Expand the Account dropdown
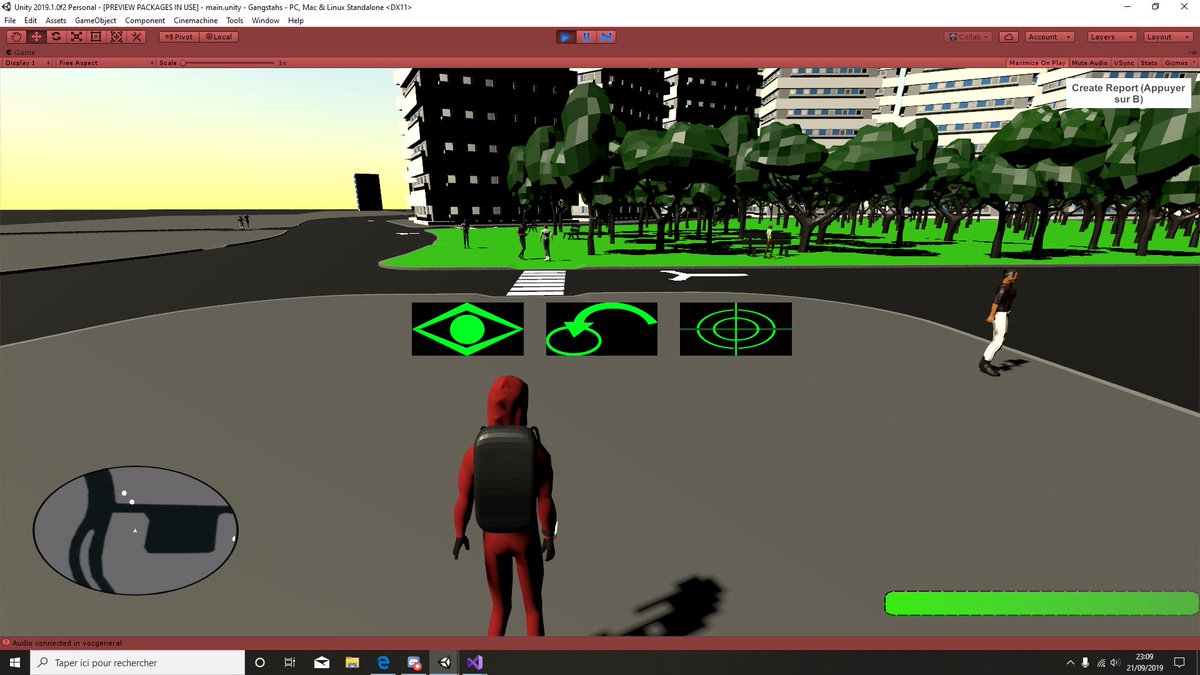The image size is (1200, 675). [1049, 37]
